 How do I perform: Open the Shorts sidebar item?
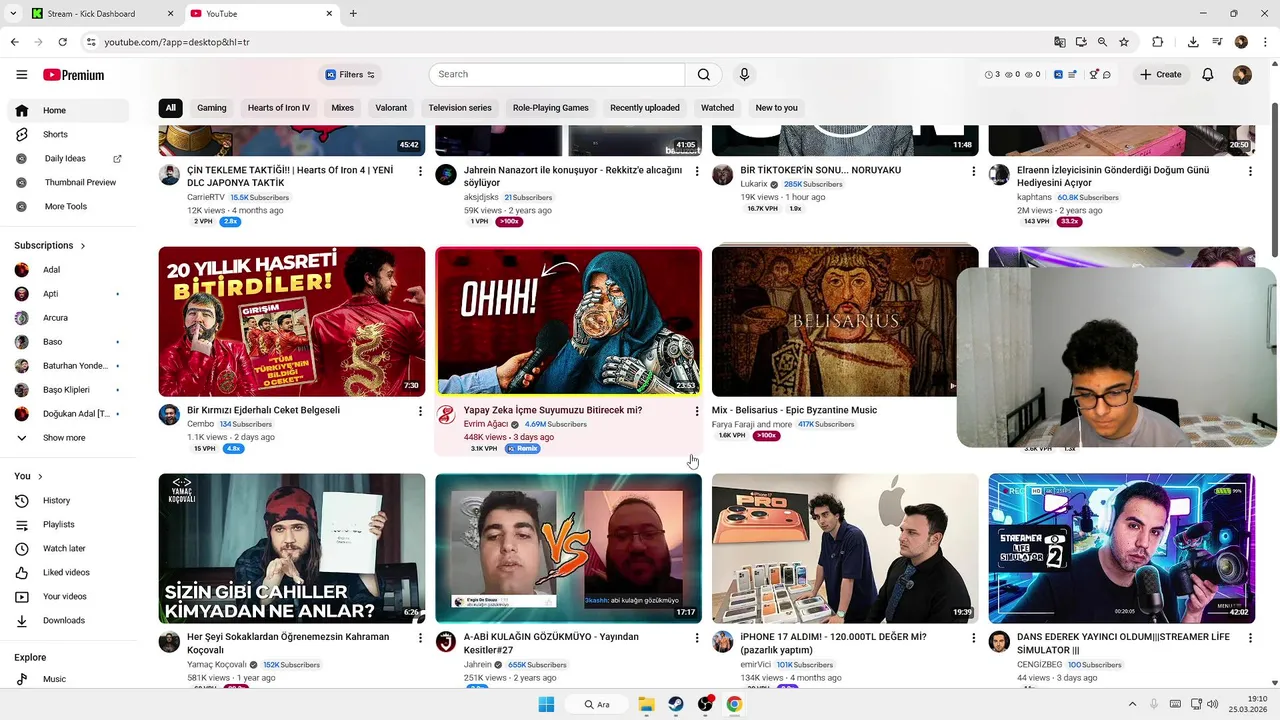pyautogui.click(x=68, y=134)
